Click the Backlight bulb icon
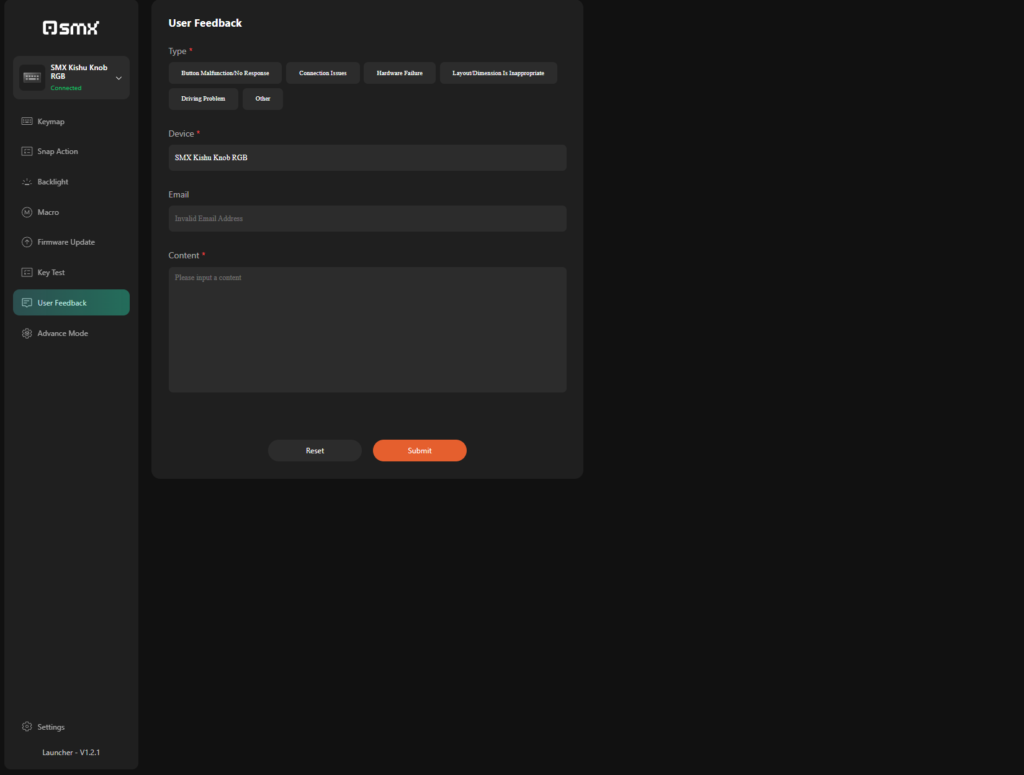 pos(27,182)
